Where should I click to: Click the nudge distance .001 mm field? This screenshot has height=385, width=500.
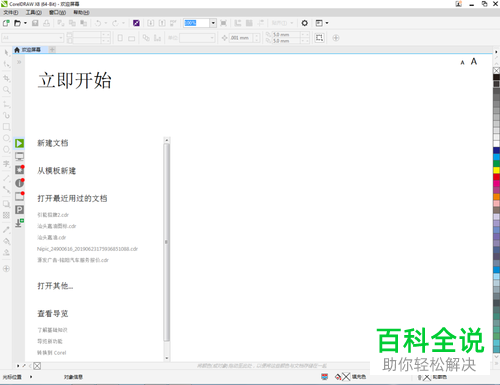click(242, 38)
